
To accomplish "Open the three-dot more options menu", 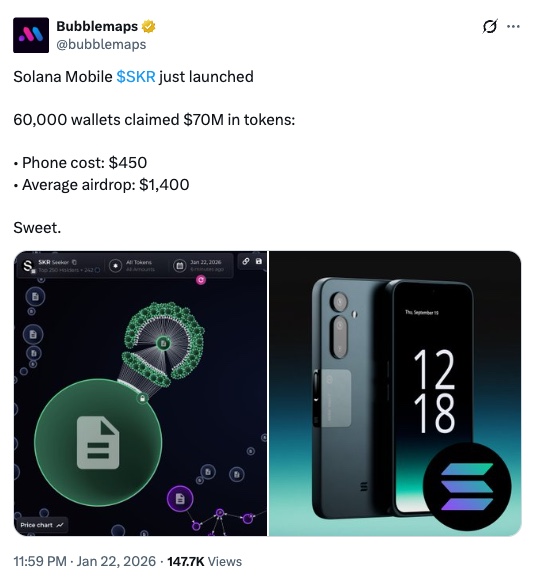I will click(x=513, y=26).
